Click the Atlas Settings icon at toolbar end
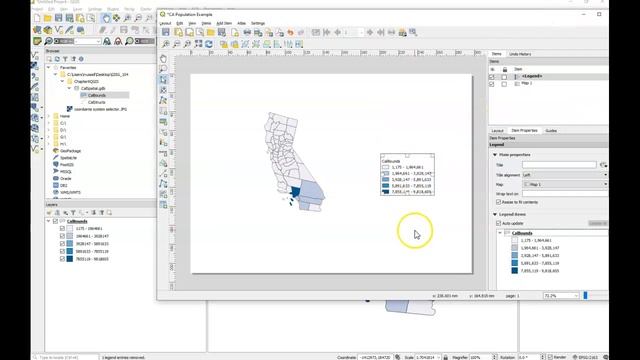The width and height of the screenshot is (640, 360). [413, 32]
